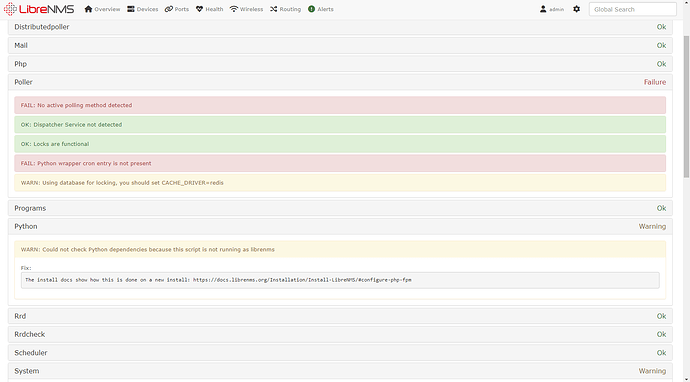
Task: Click the Poller Failure status
Action: click(x=655, y=82)
